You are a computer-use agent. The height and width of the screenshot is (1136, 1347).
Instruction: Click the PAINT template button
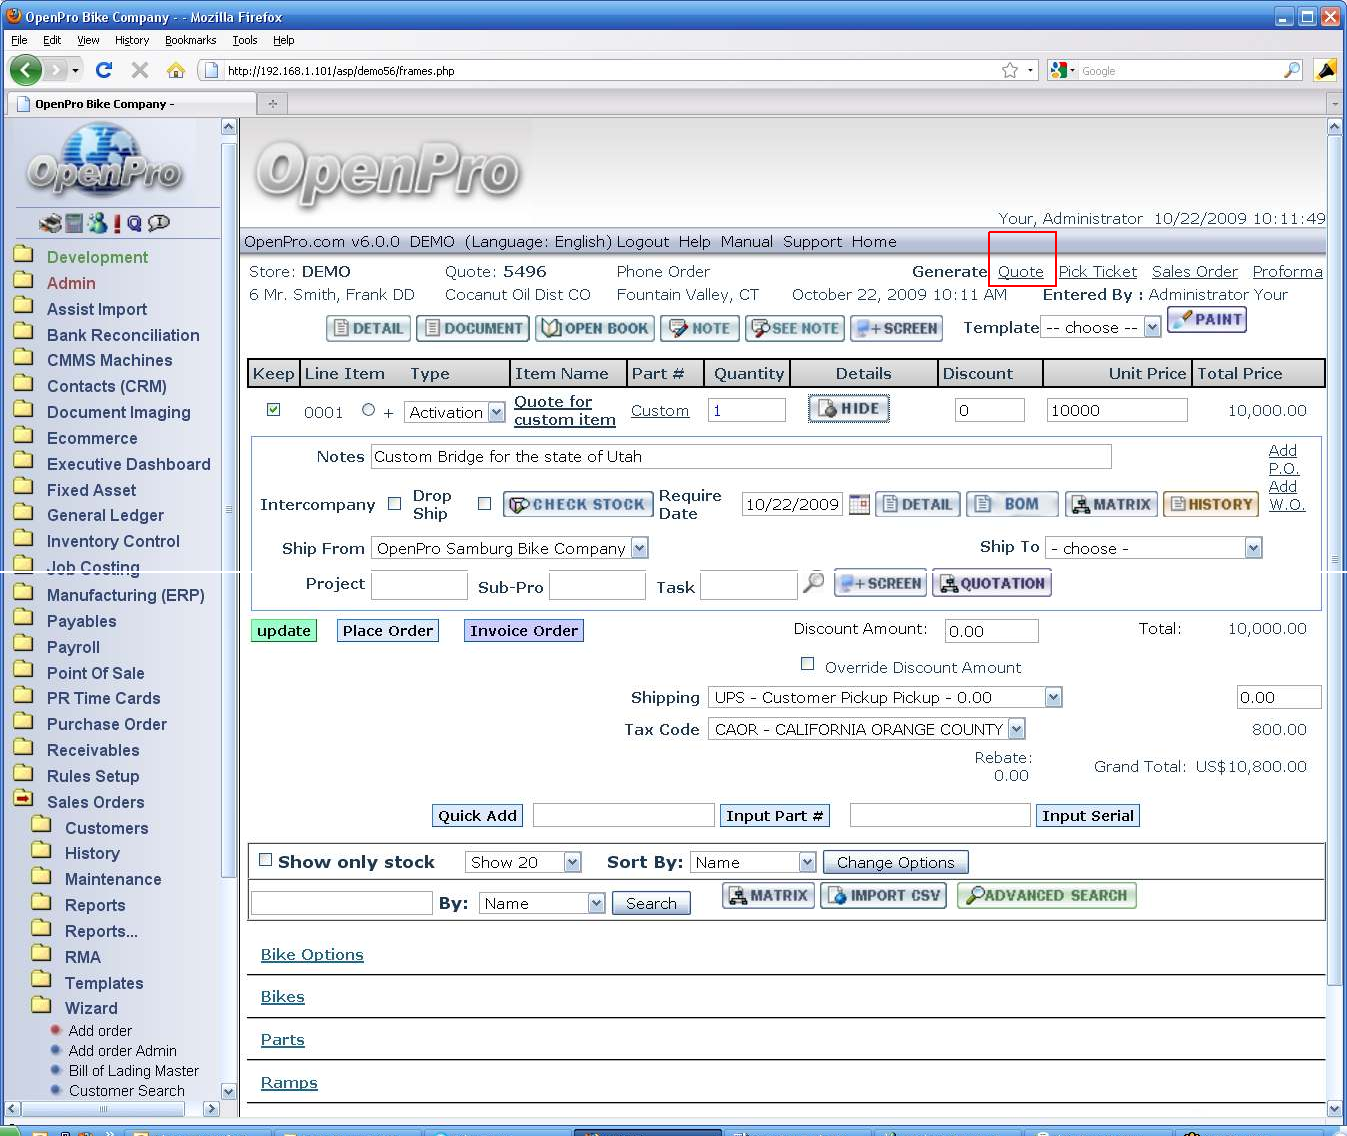pos(1206,320)
